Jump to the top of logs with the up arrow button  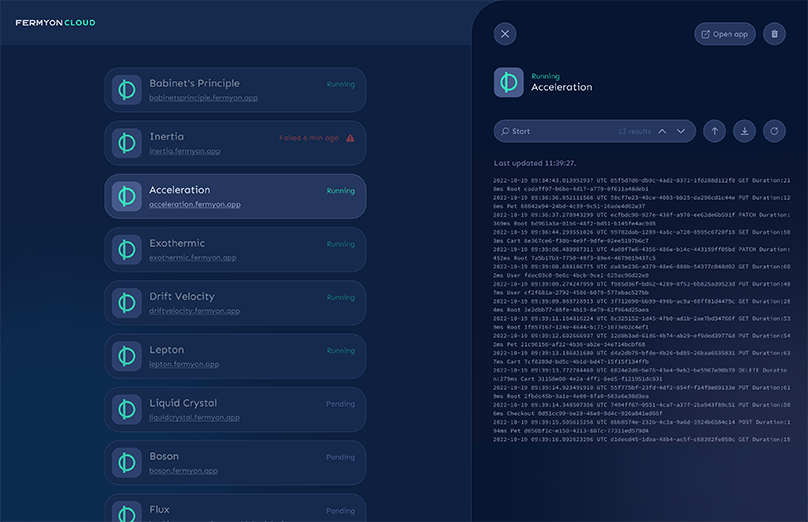coord(714,131)
